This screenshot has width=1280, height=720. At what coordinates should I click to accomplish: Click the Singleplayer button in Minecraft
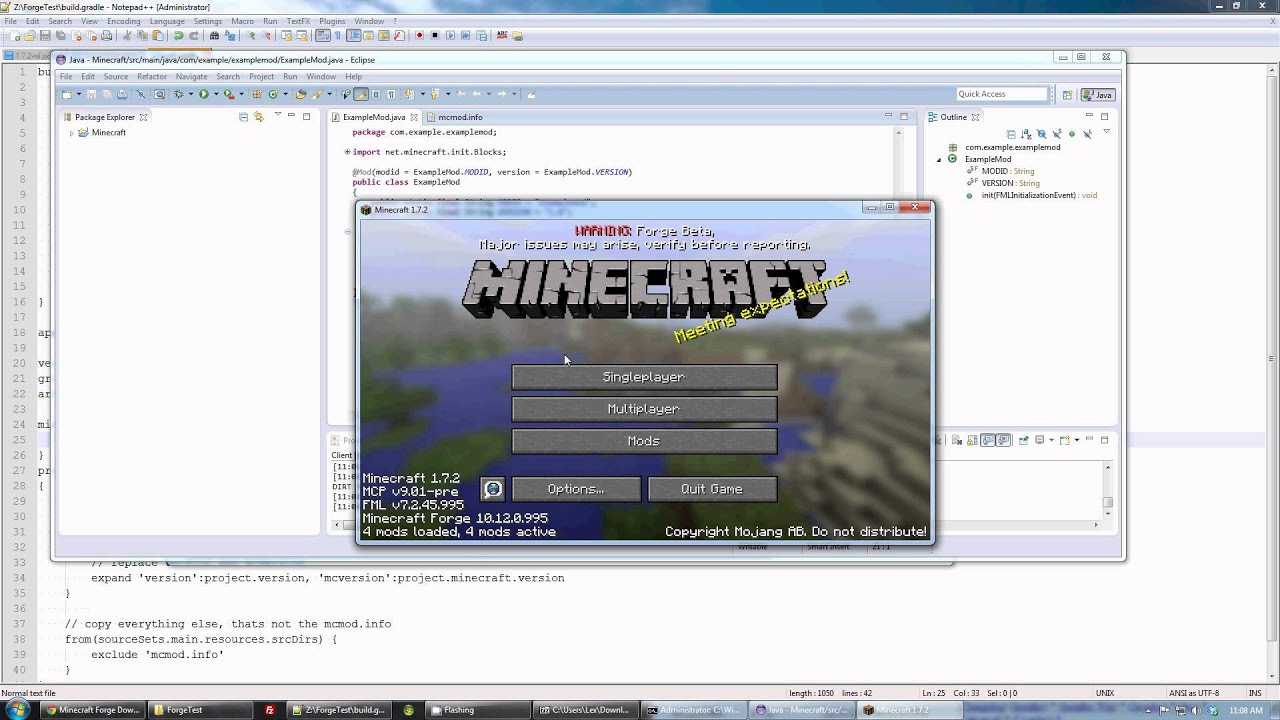(x=644, y=377)
